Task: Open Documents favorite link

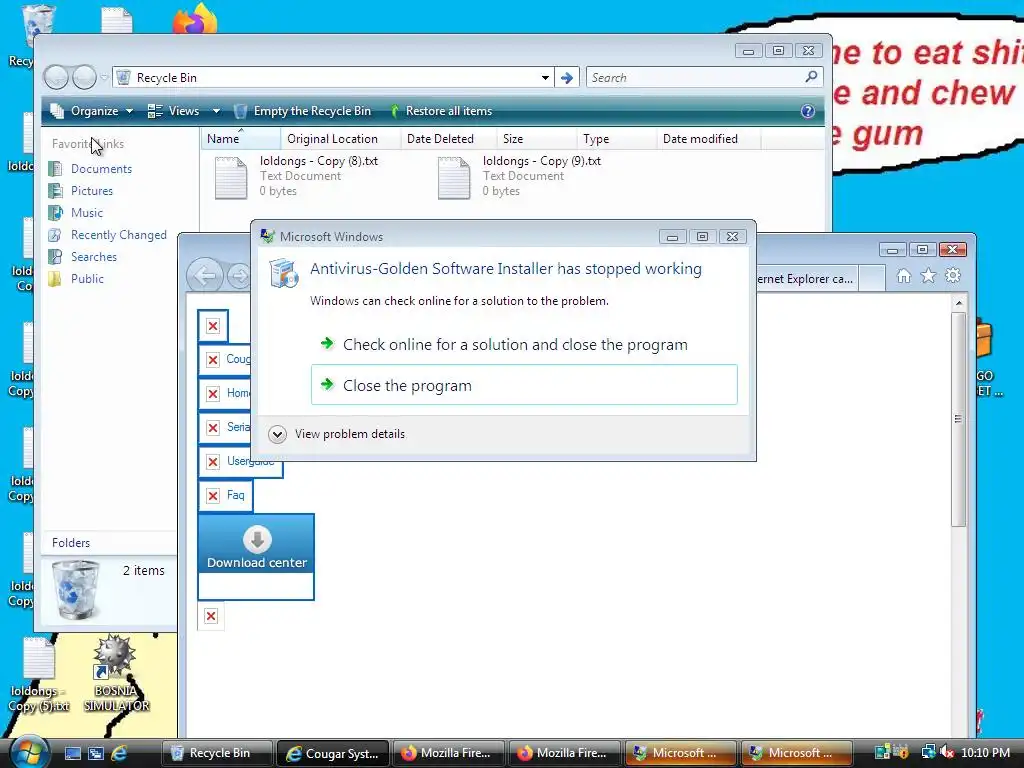Action: click(90, 168)
